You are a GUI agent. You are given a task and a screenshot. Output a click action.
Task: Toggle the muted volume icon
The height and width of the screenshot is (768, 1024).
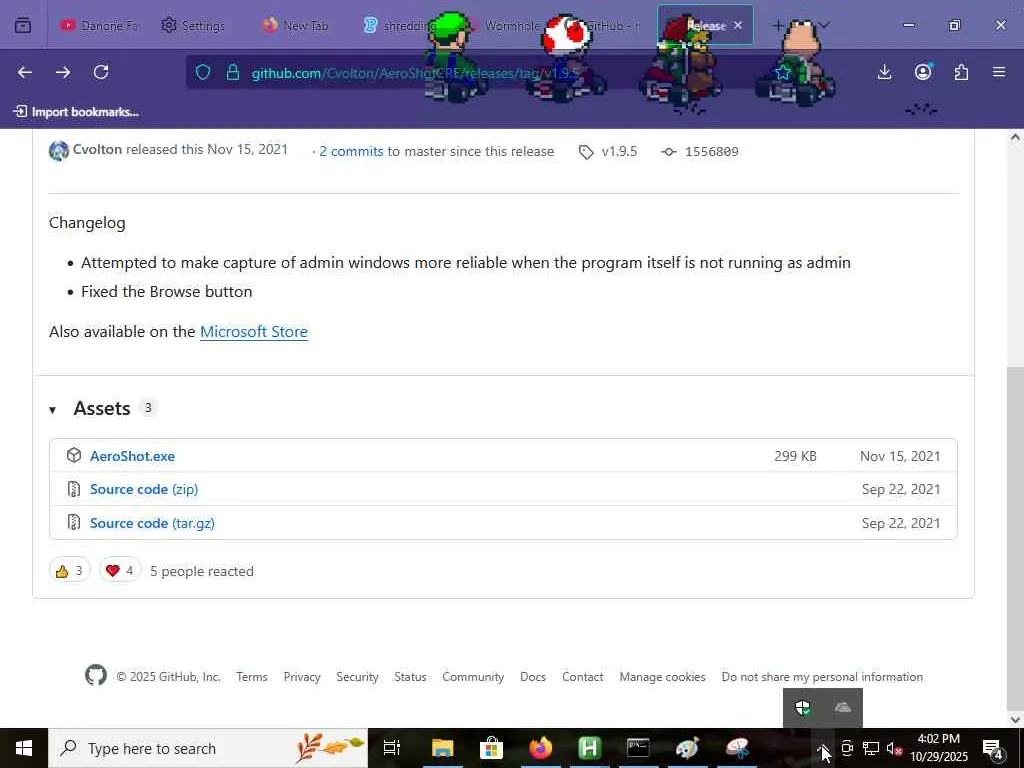pyautogui.click(x=894, y=748)
